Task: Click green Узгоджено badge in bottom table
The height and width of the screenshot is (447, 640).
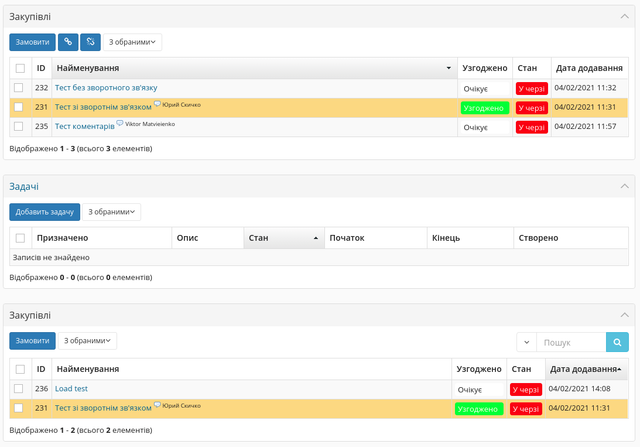Action: [479, 409]
